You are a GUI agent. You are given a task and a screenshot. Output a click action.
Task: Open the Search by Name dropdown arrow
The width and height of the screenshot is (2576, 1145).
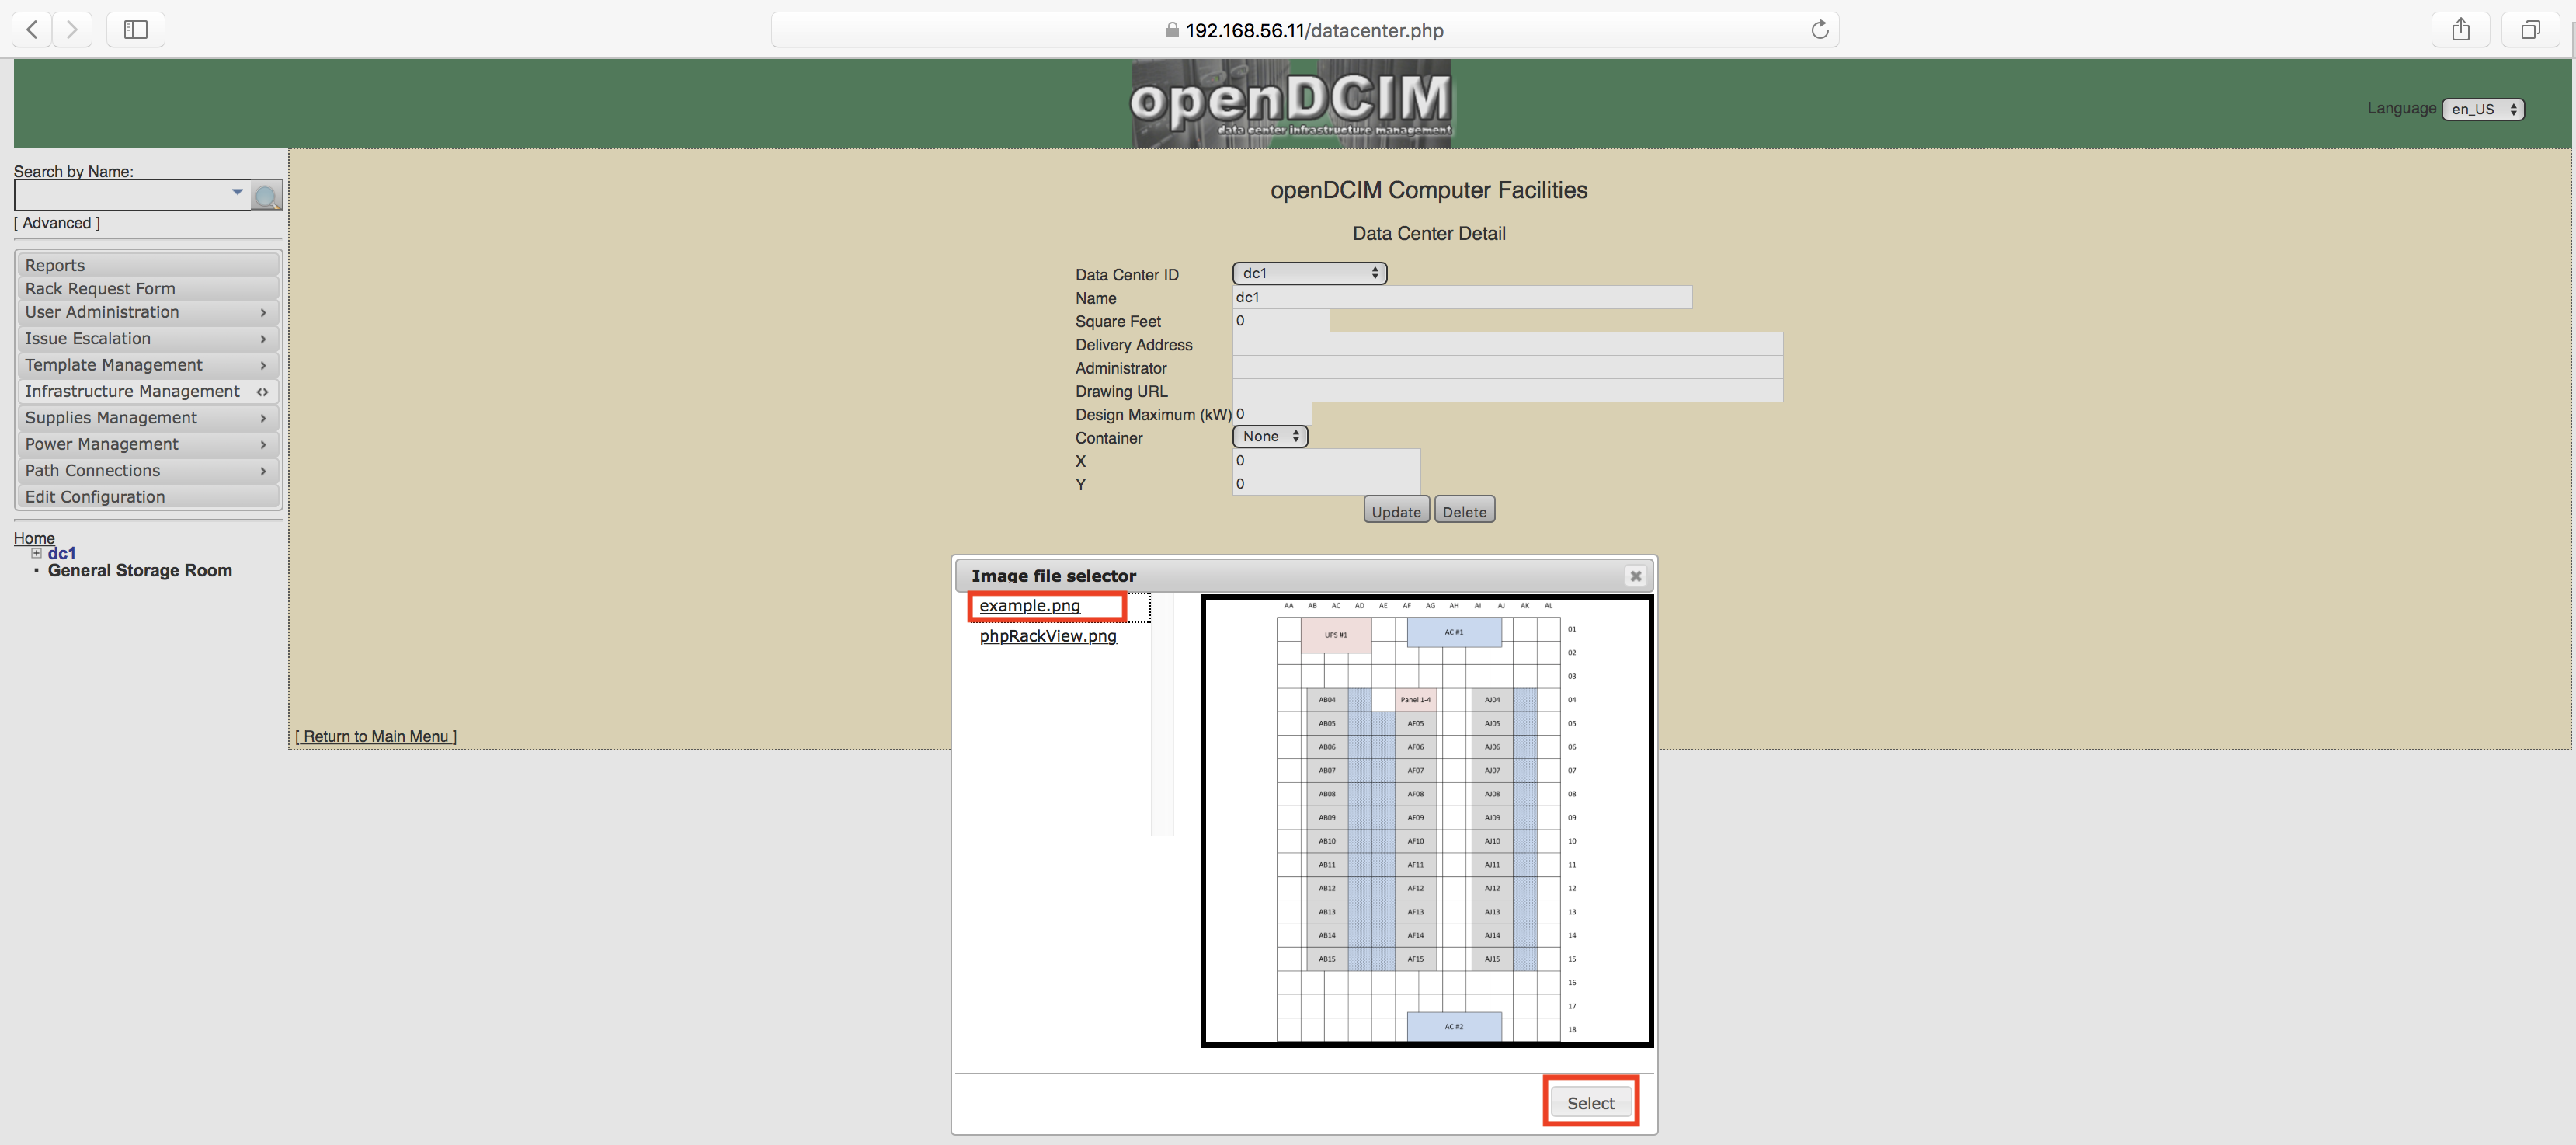pyautogui.click(x=237, y=192)
